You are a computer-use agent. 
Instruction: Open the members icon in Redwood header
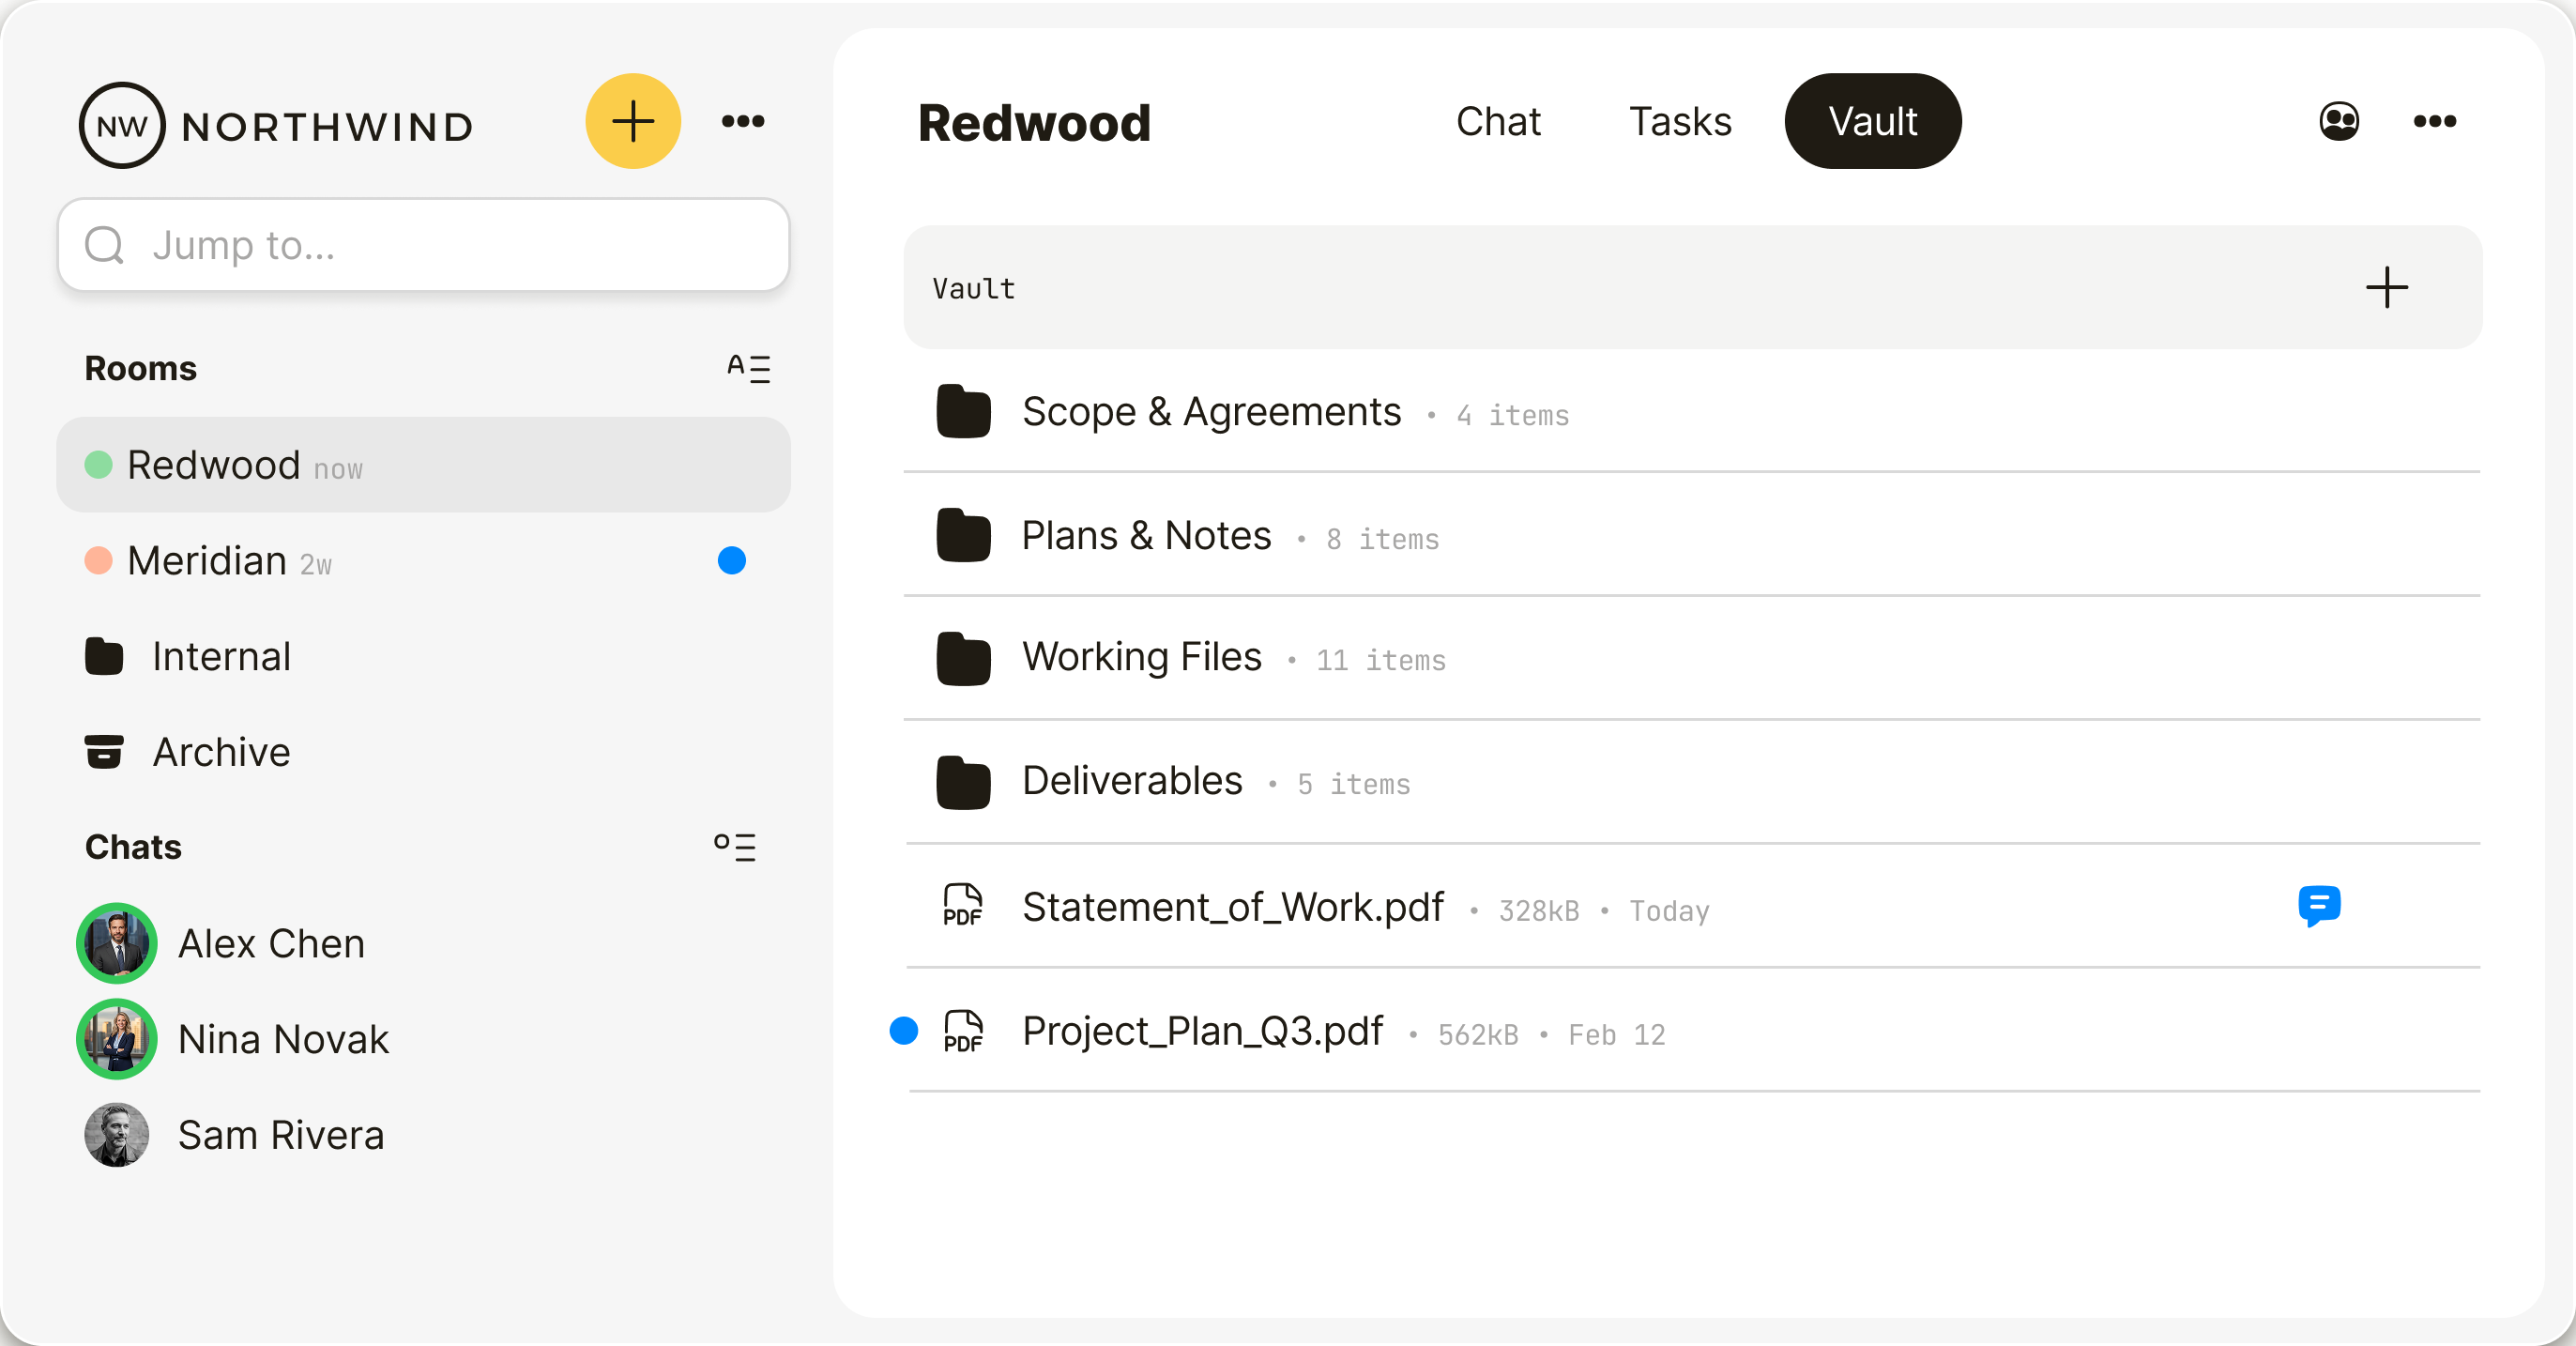(x=2338, y=122)
